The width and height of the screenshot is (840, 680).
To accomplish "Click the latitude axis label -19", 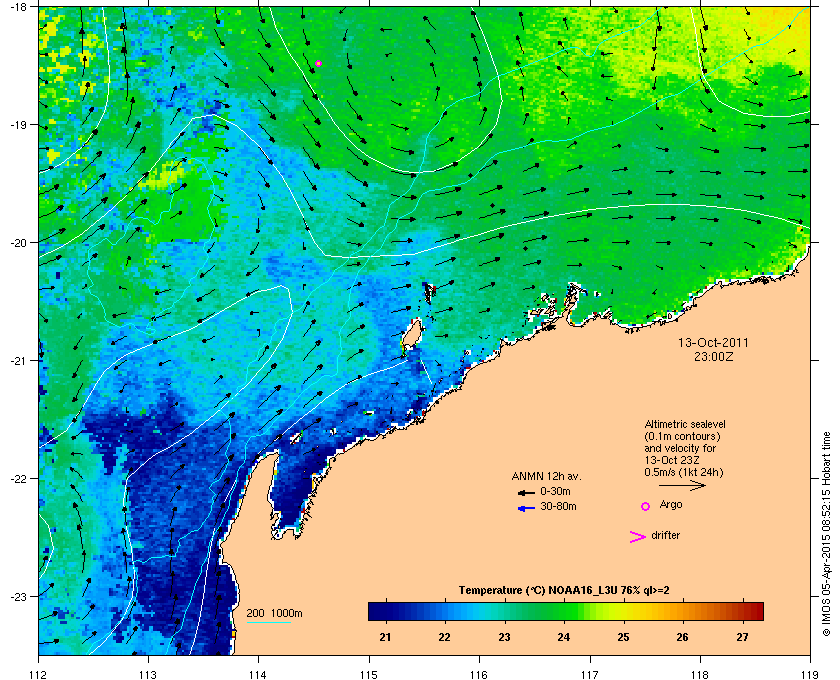I will coord(17,125).
